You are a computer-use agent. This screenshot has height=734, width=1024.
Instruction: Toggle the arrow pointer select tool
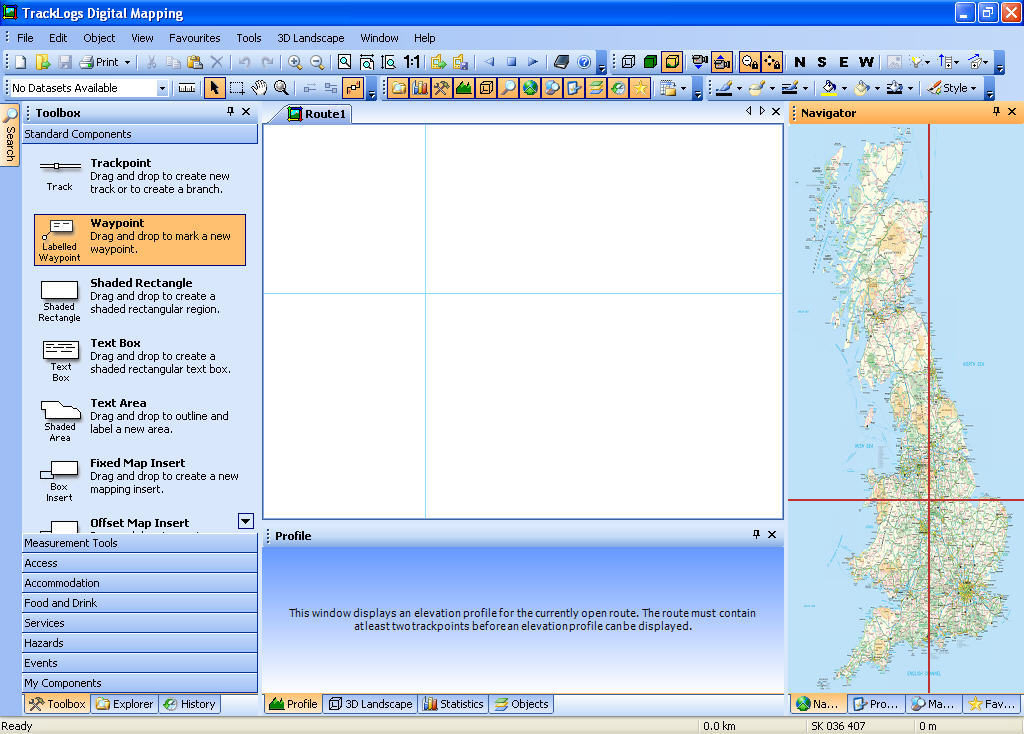pos(214,88)
